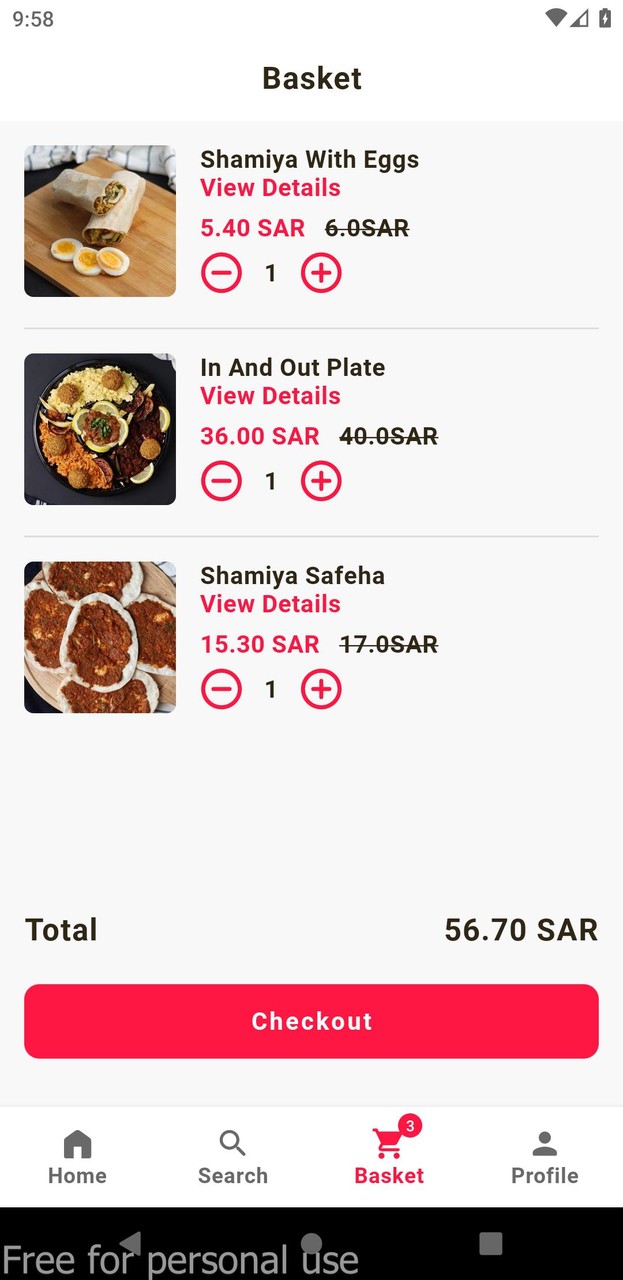Viewport: 623px width, 1280px height.
Task: Tap the In And Out Plate photo
Action: pos(99,429)
